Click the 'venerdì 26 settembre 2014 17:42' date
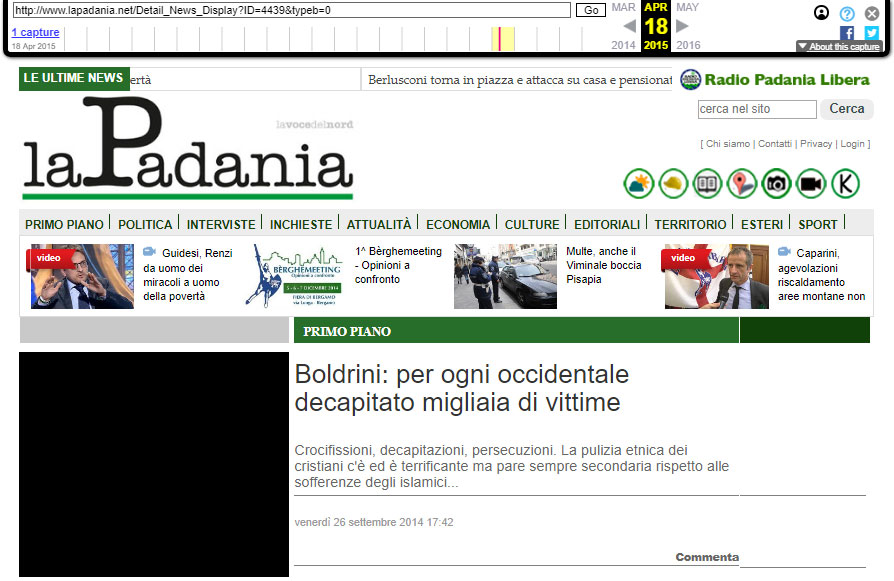This screenshot has width=894, height=581. coord(374,522)
